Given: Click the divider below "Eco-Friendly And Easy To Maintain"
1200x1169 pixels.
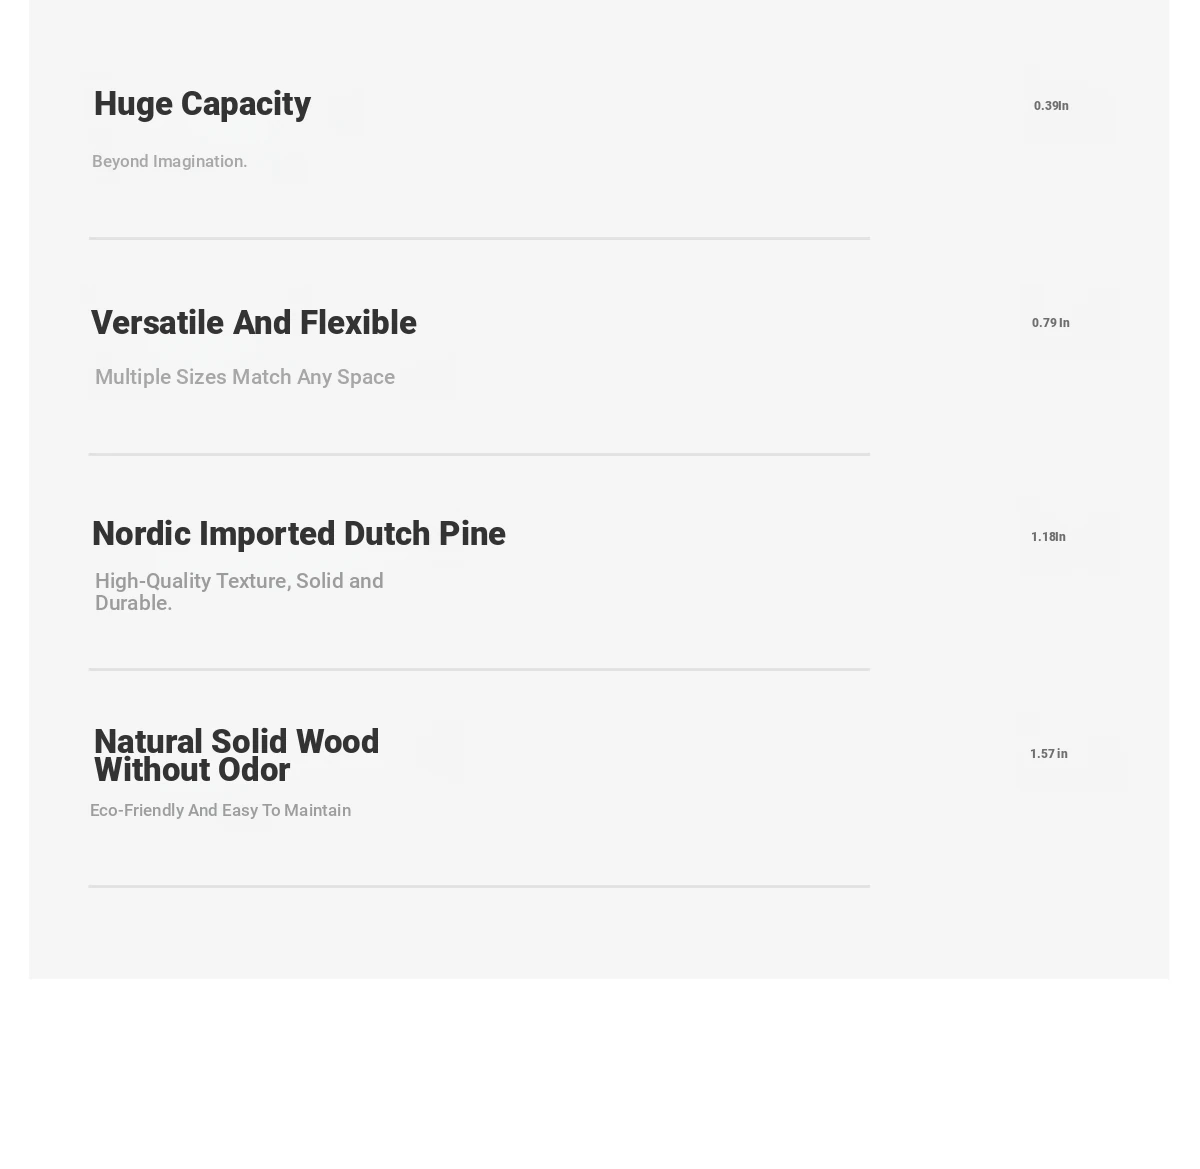Looking at the screenshot, I should point(479,886).
